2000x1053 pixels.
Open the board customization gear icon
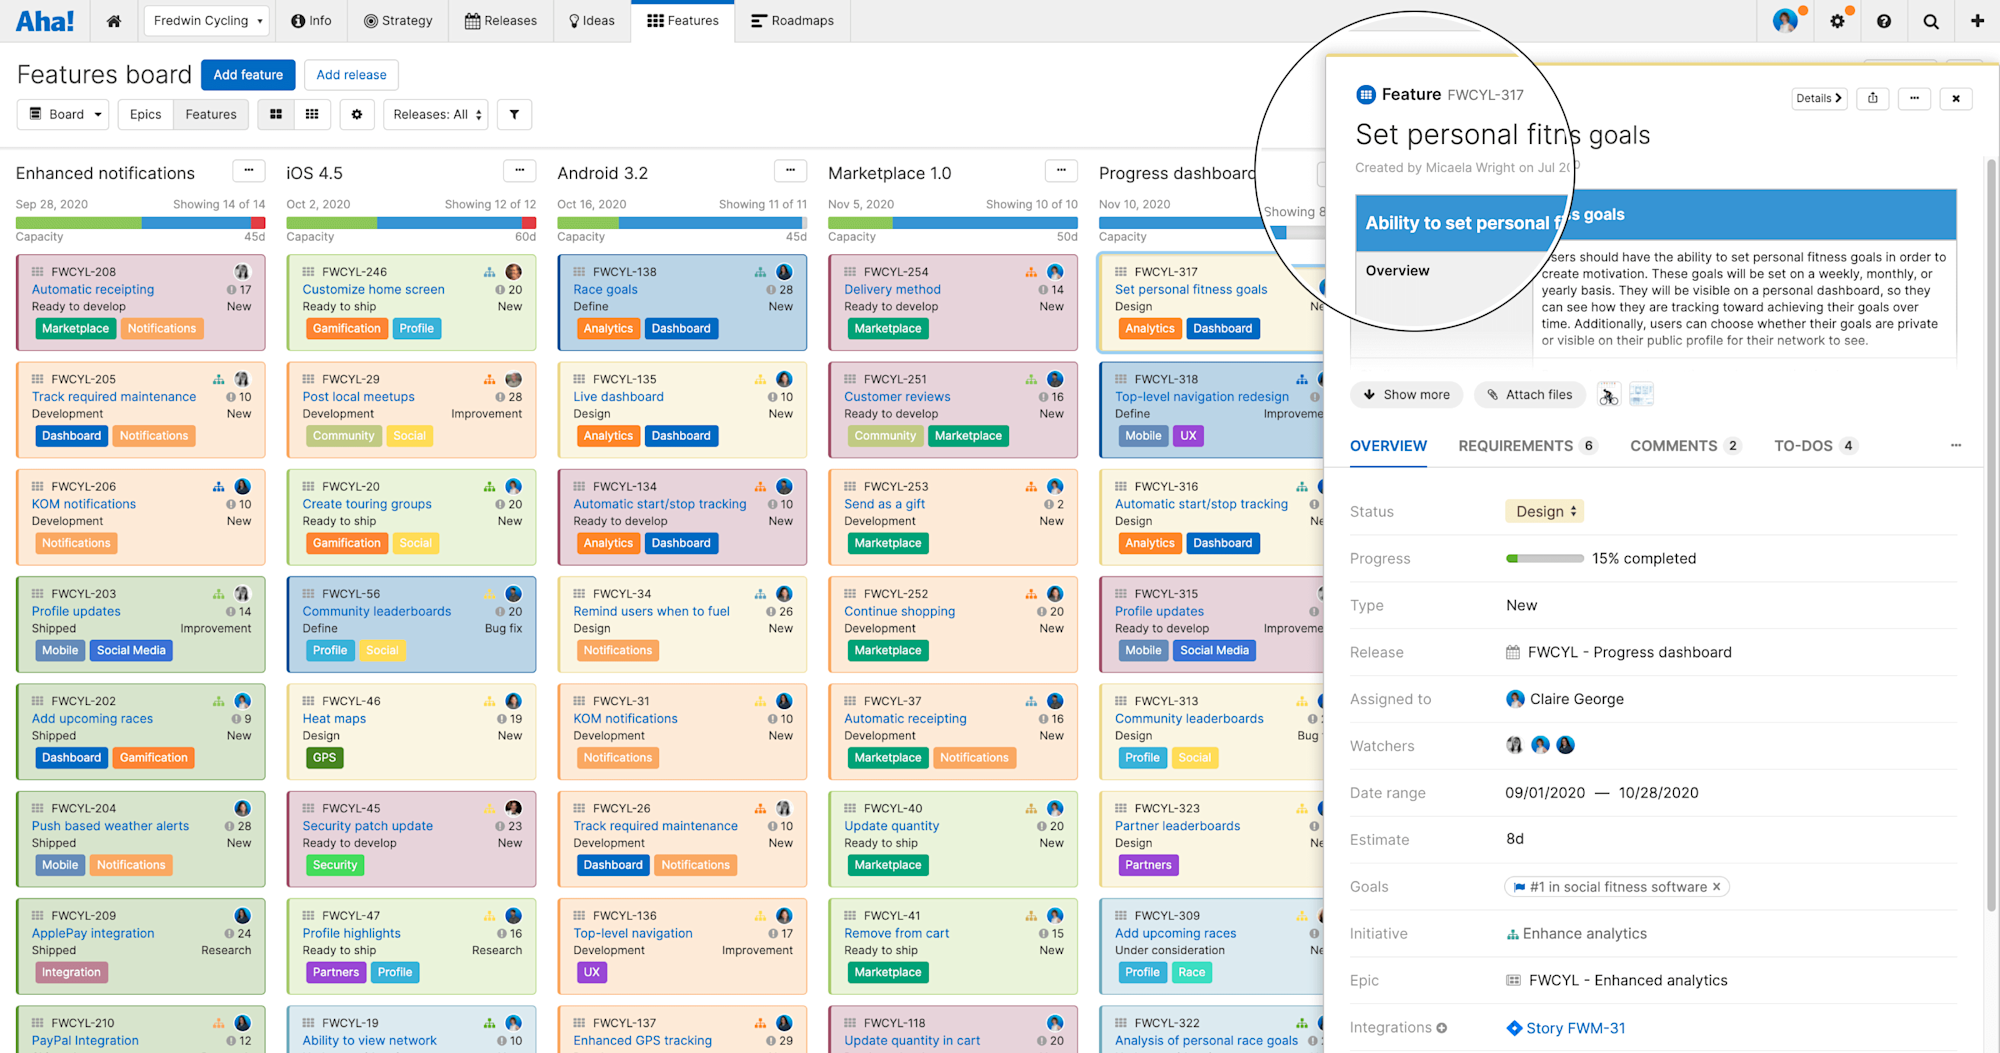point(357,114)
